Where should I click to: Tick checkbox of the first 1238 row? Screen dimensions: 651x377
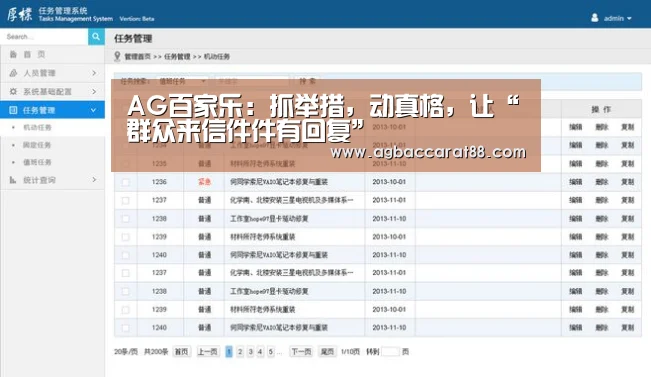[x=125, y=218]
